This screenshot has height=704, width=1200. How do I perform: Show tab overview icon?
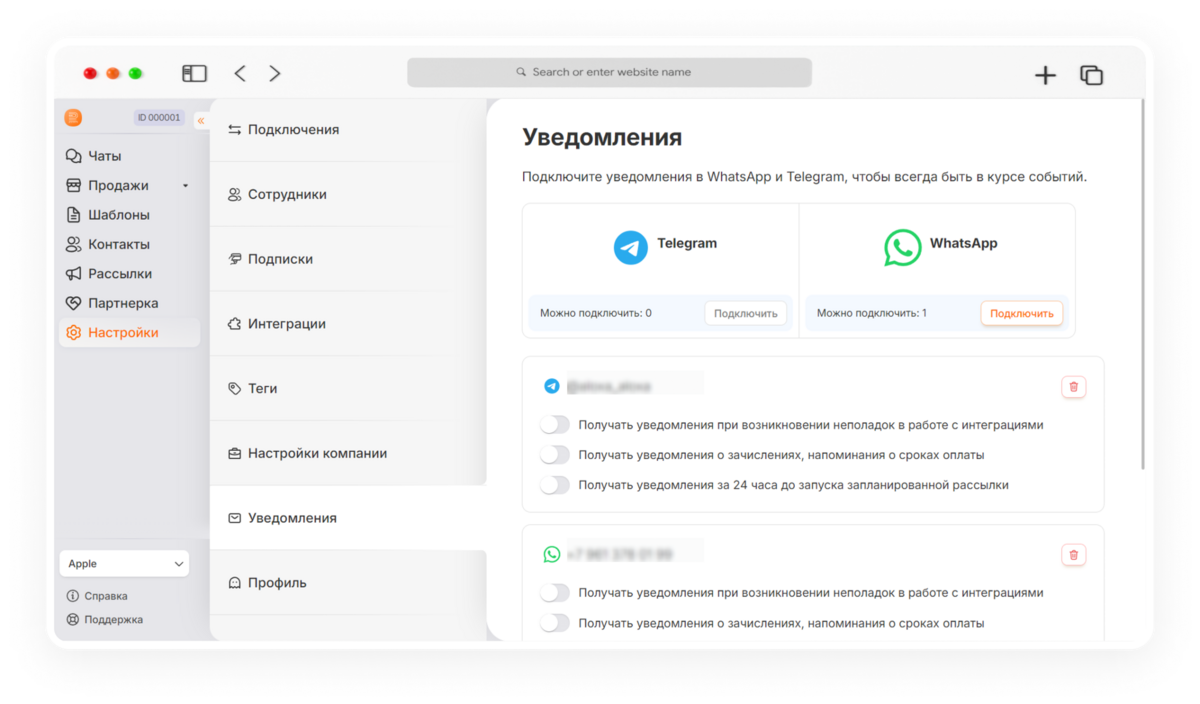[x=1091, y=75]
